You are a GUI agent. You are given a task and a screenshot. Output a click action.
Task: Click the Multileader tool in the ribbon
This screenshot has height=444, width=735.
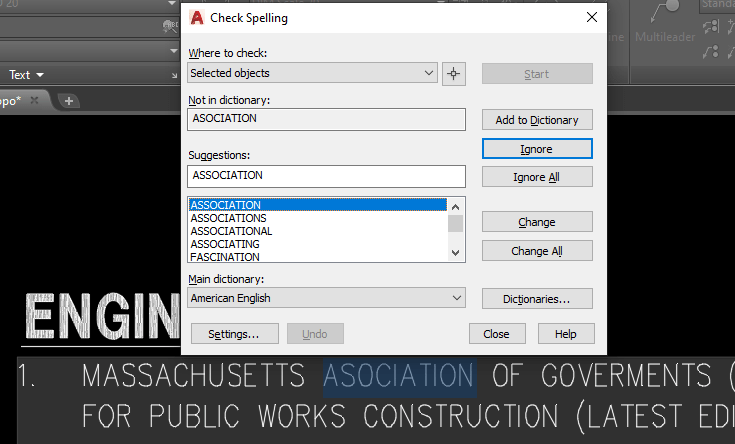[x=665, y=22]
